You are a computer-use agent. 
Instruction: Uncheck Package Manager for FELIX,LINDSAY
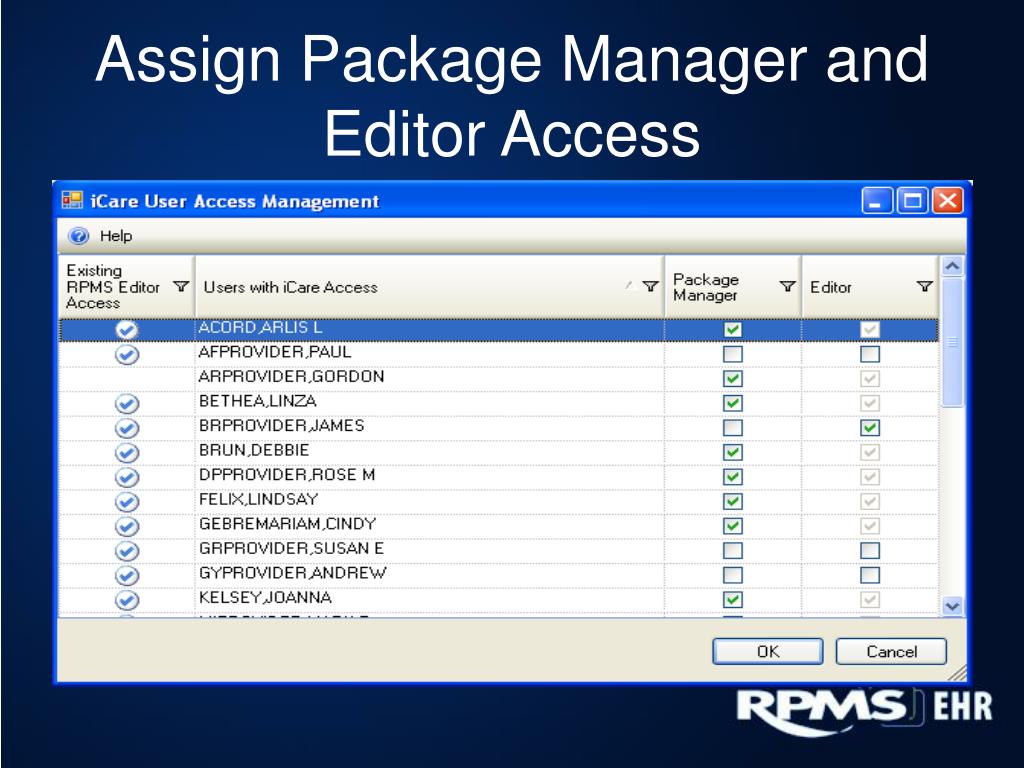733,502
